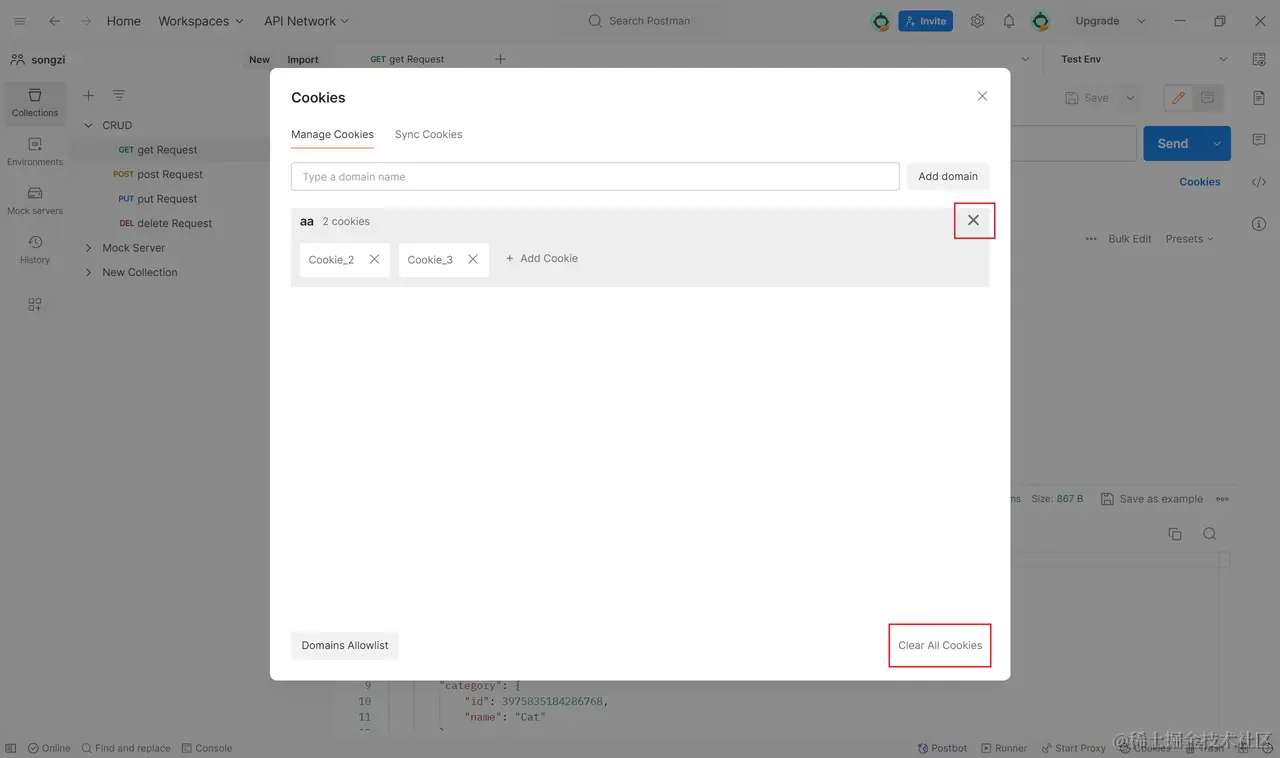Click the filter collections icon
1280x758 pixels.
click(x=119, y=95)
